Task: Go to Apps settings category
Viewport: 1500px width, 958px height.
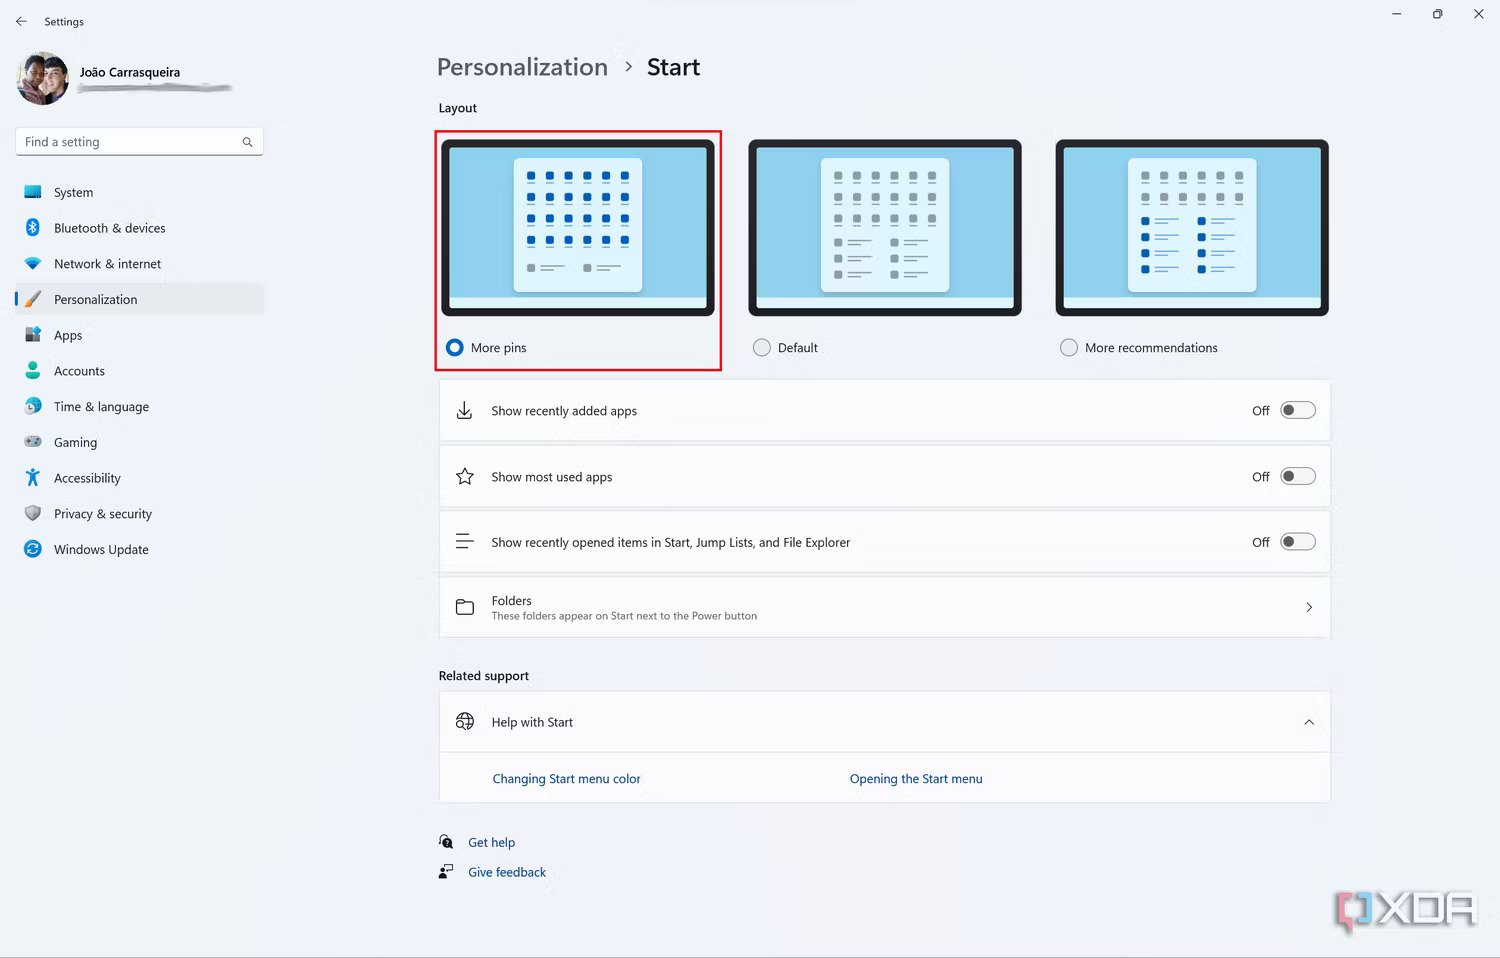Action: [x=140, y=335]
